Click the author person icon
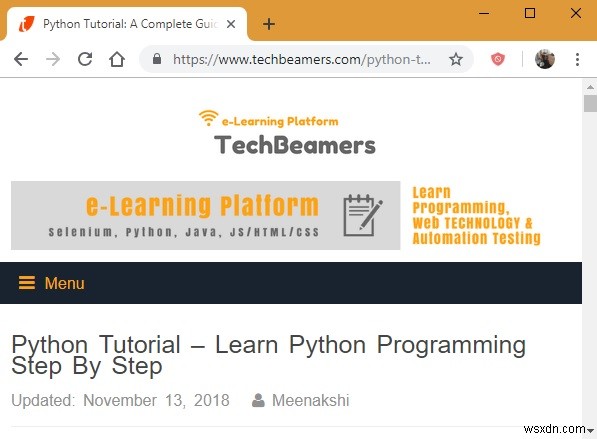597x439 pixels. pos(258,401)
